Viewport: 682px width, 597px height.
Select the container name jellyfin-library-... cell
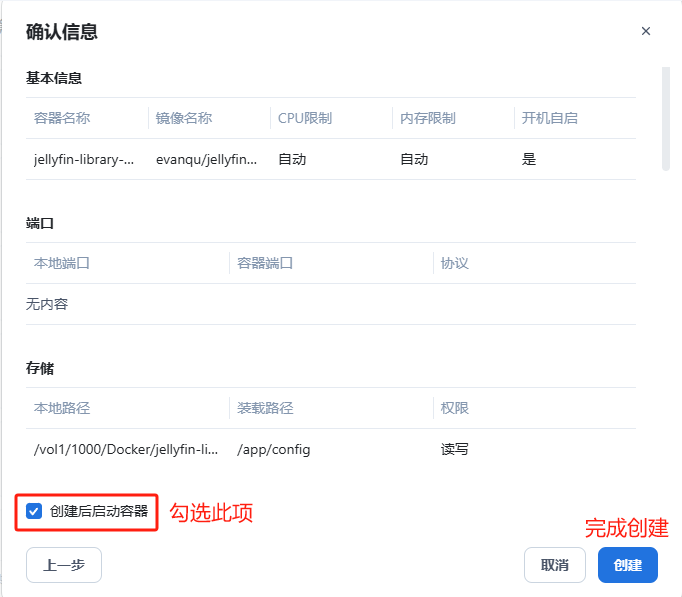click(x=84, y=159)
